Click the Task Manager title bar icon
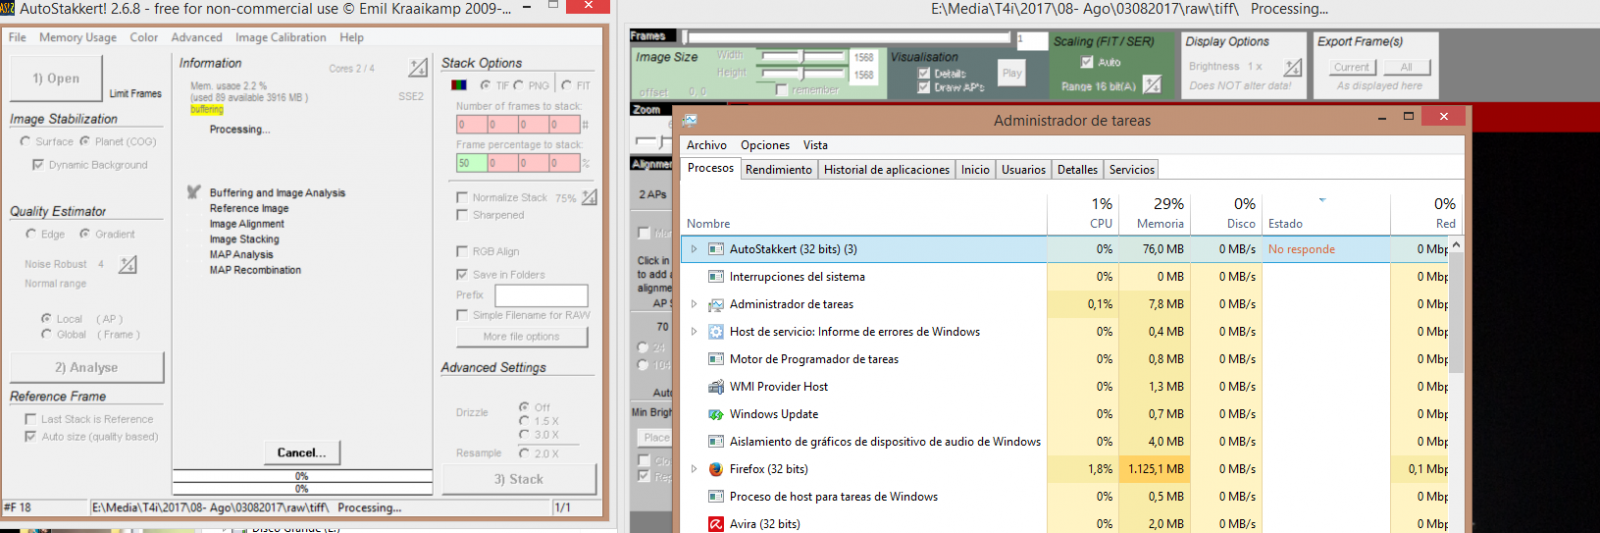1600x533 pixels. tap(690, 120)
